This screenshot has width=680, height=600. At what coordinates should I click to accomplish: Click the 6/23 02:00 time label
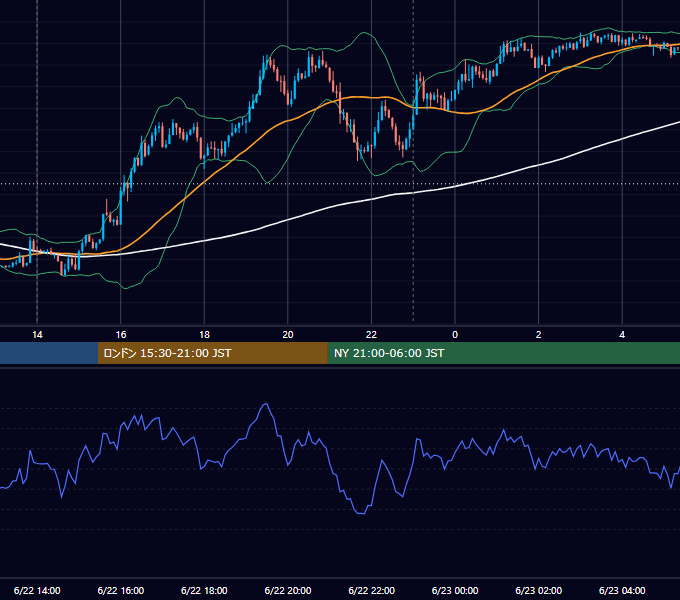[x=539, y=590]
